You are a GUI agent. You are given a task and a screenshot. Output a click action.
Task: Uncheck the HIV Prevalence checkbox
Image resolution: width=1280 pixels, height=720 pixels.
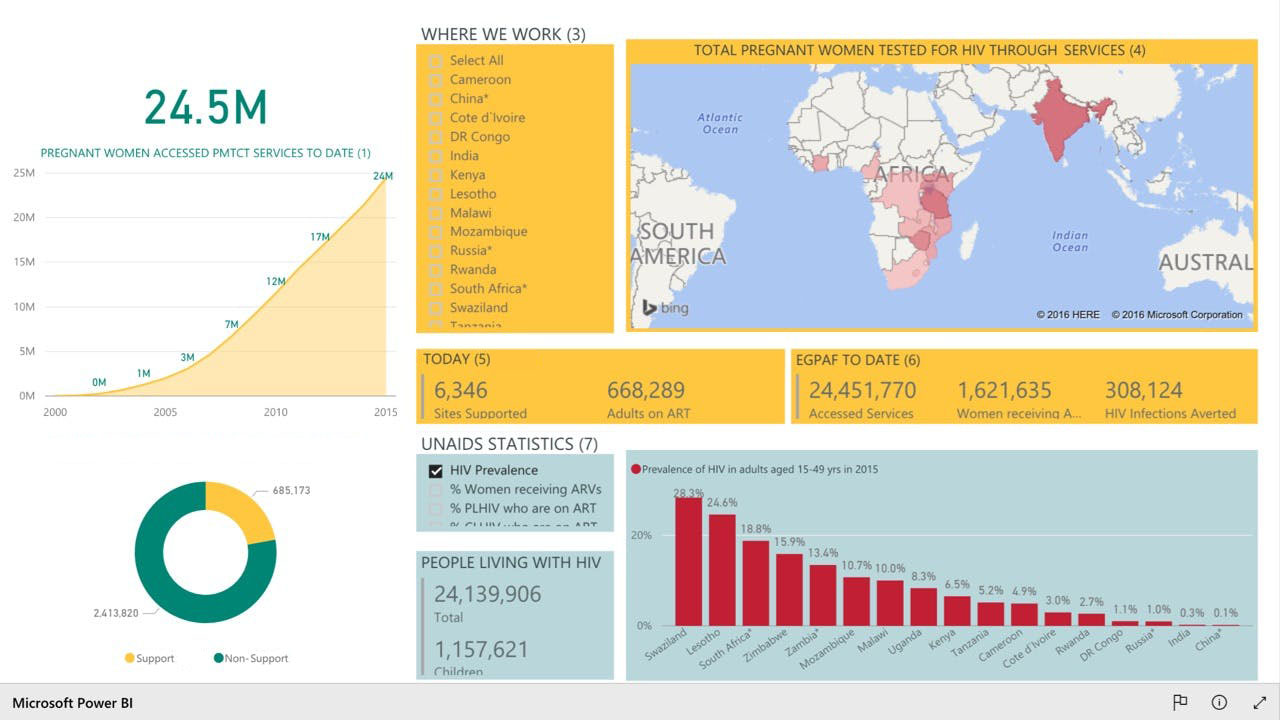coord(436,471)
